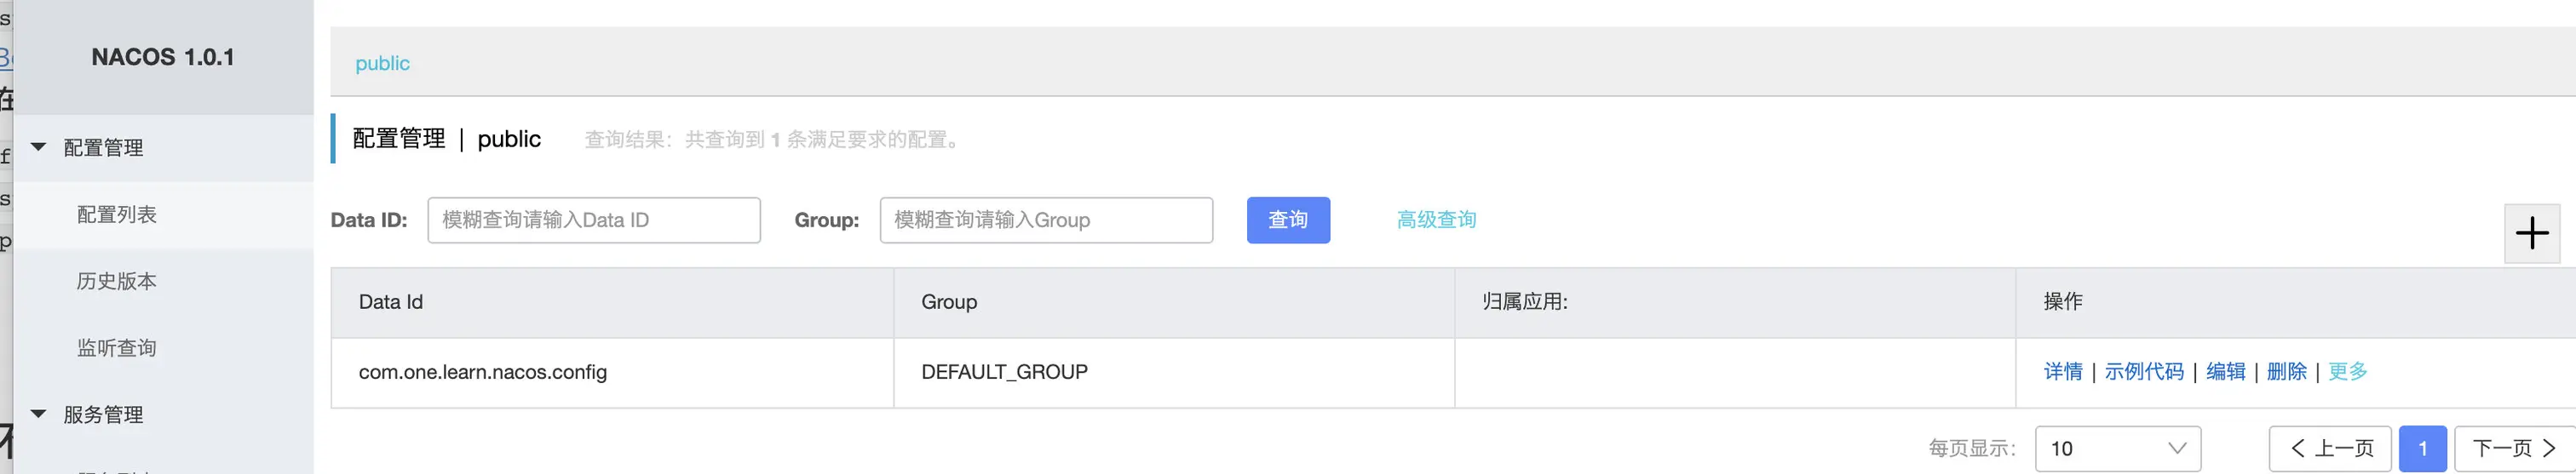This screenshot has height=474, width=2576.
Task: Open the 高级查询 advanced search link
Action: tap(1435, 220)
